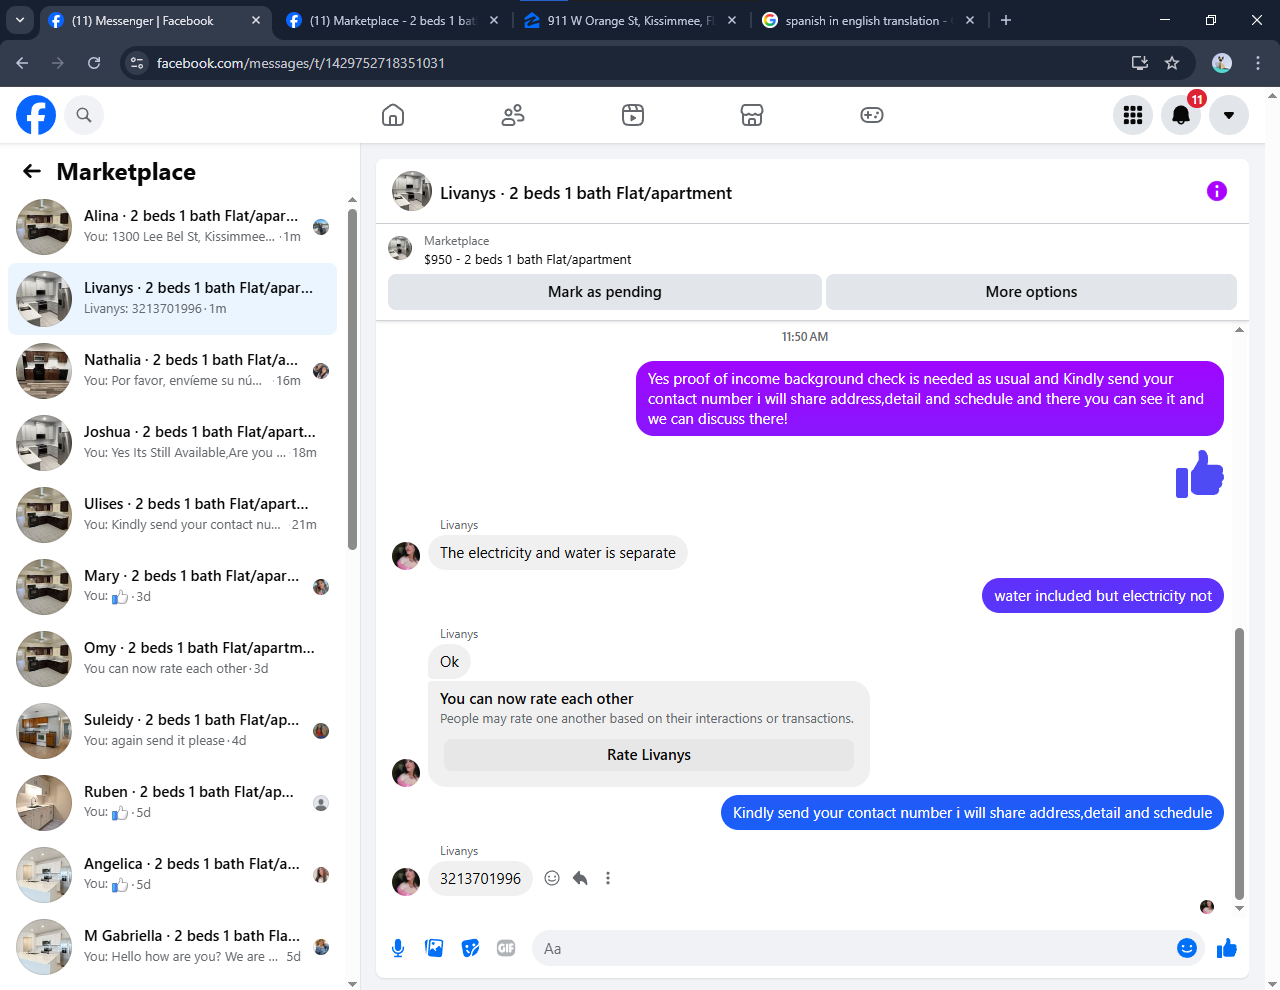Open Omy's conversation in the list

pyautogui.click(x=172, y=659)
